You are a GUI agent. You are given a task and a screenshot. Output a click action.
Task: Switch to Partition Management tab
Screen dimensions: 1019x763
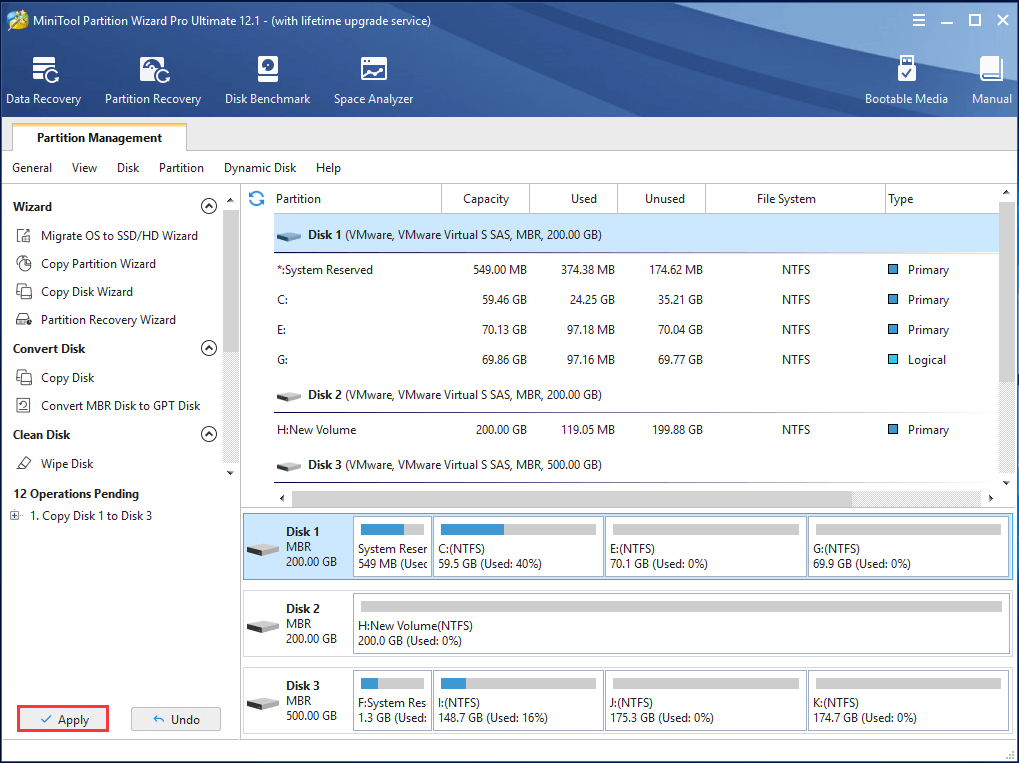click(99, 138)
